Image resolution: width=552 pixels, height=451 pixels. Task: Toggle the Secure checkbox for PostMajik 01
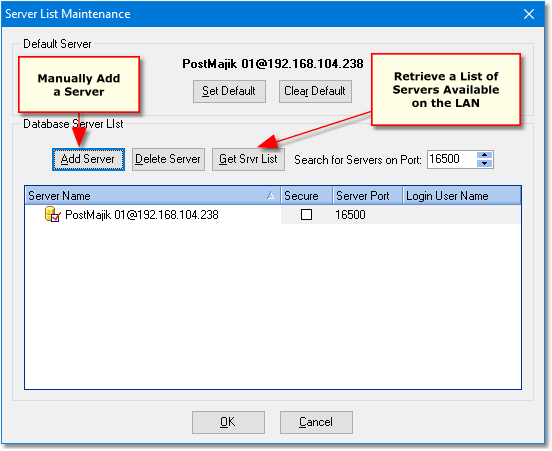[x=306, y=214]
